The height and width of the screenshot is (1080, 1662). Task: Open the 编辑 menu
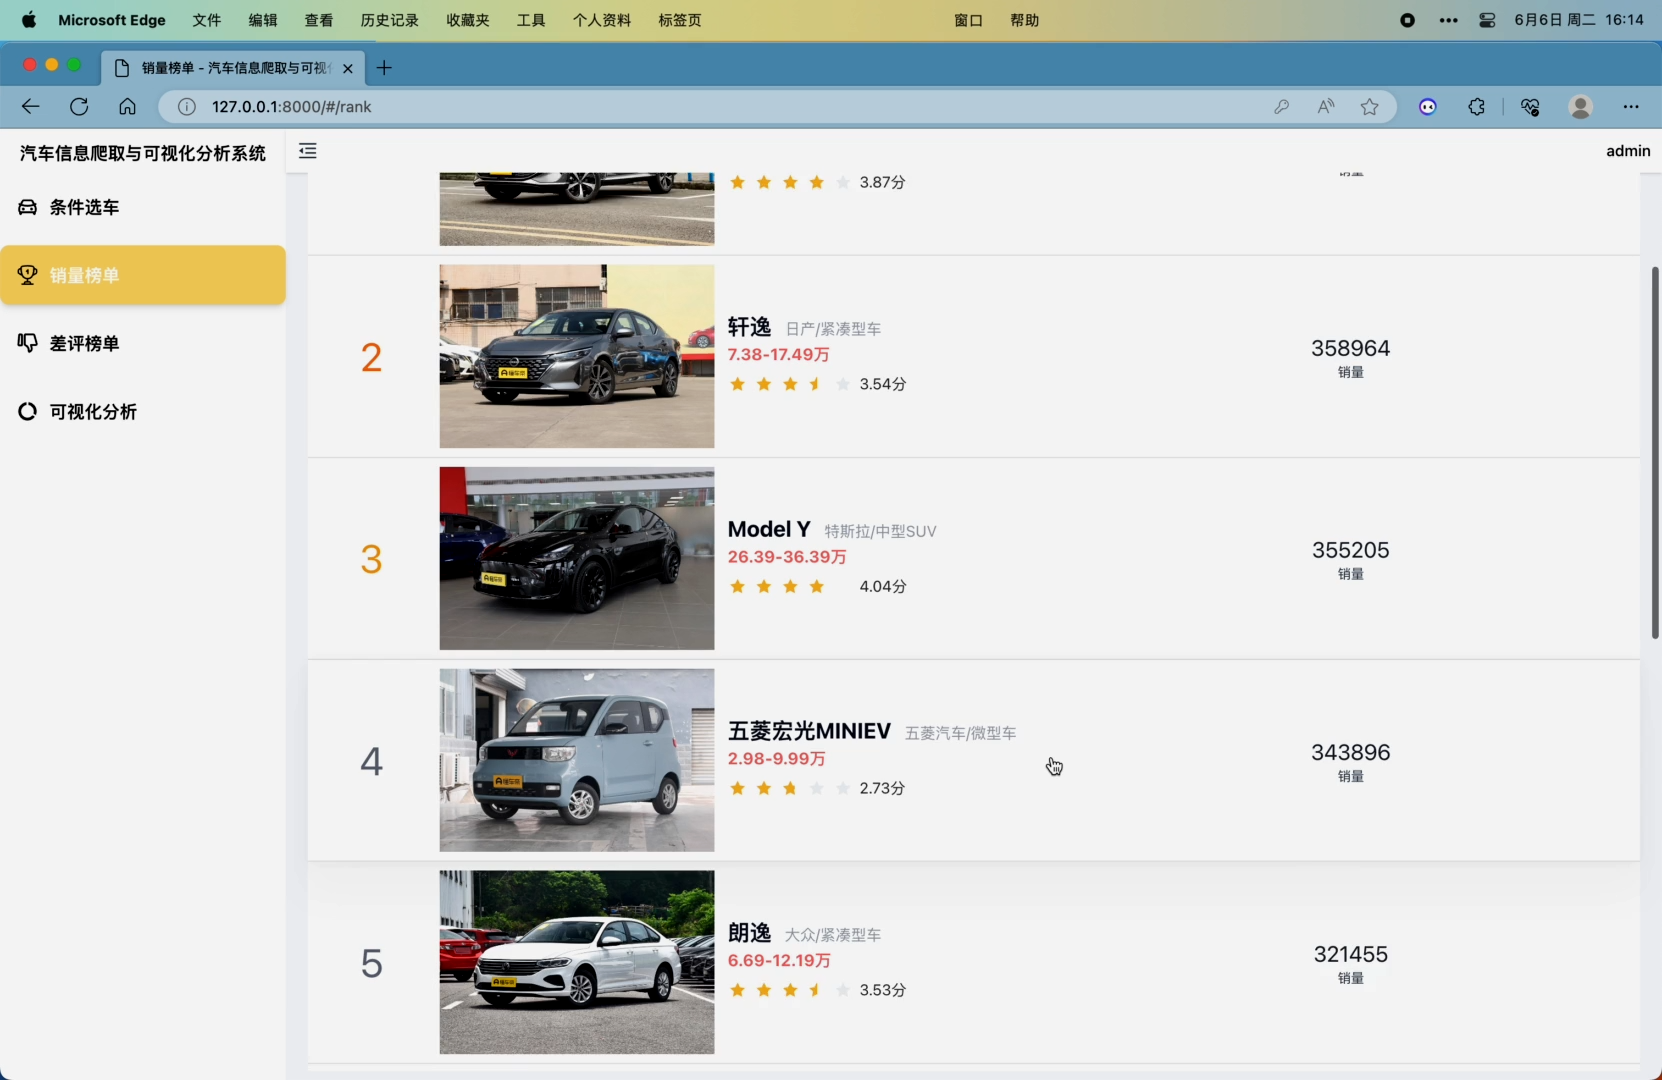263,20
